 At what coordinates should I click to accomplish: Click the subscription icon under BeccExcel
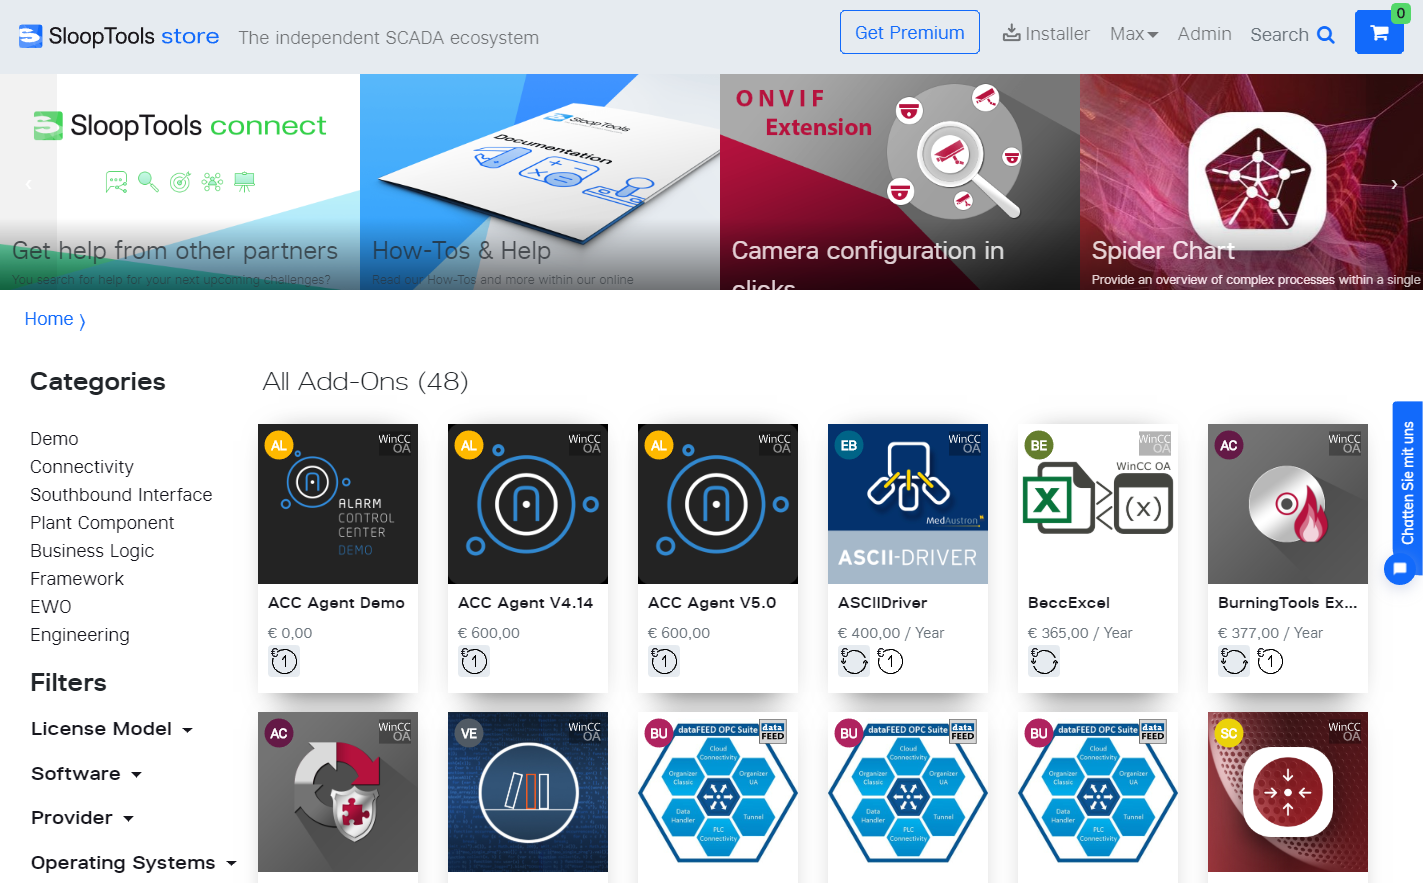[x=1044, y=661]
